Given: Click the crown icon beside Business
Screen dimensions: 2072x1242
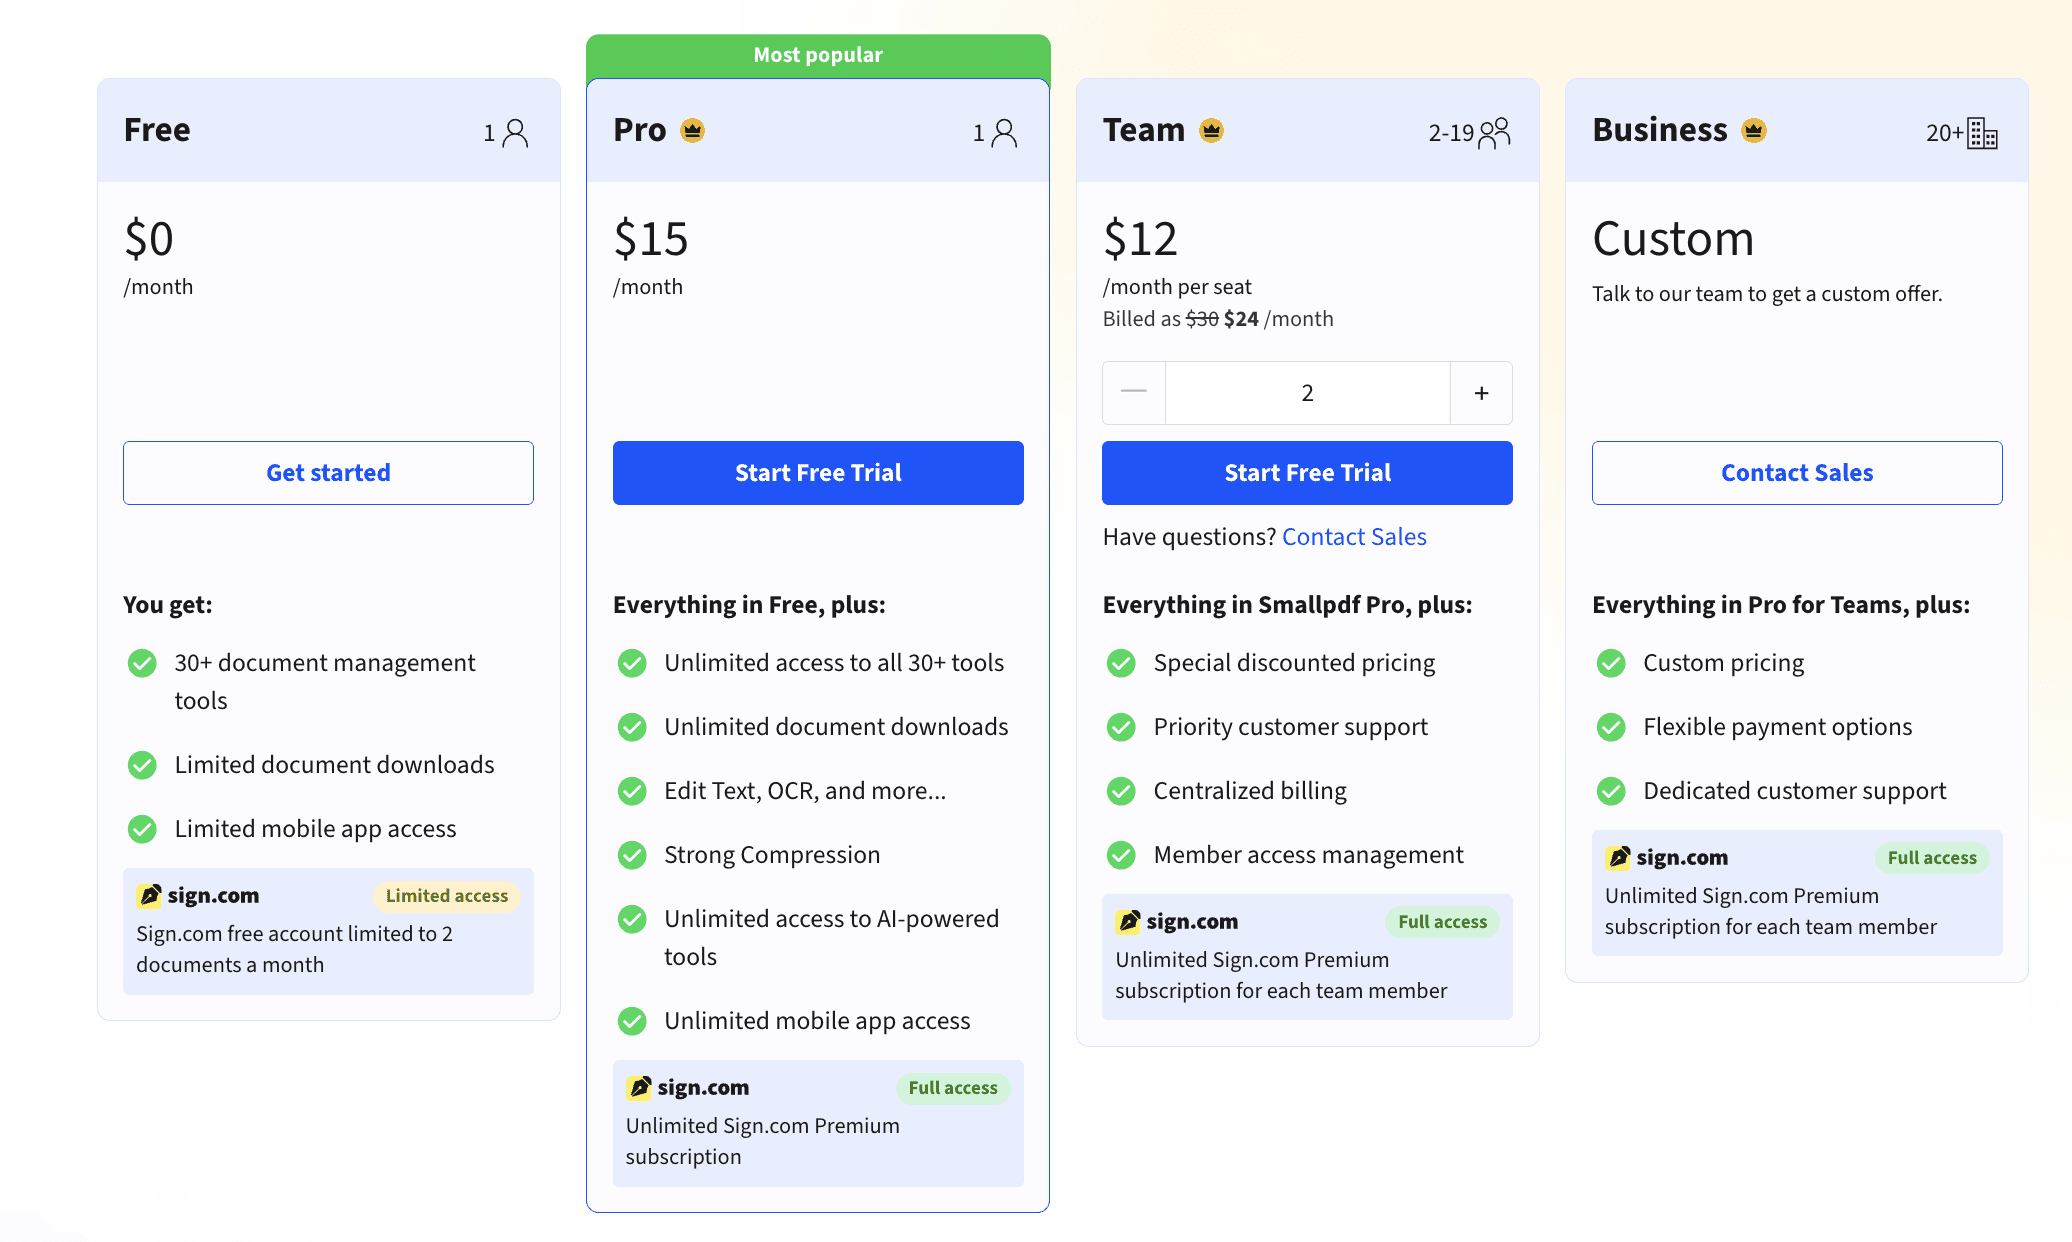Looking at the screenshot, I should 1753,129.
